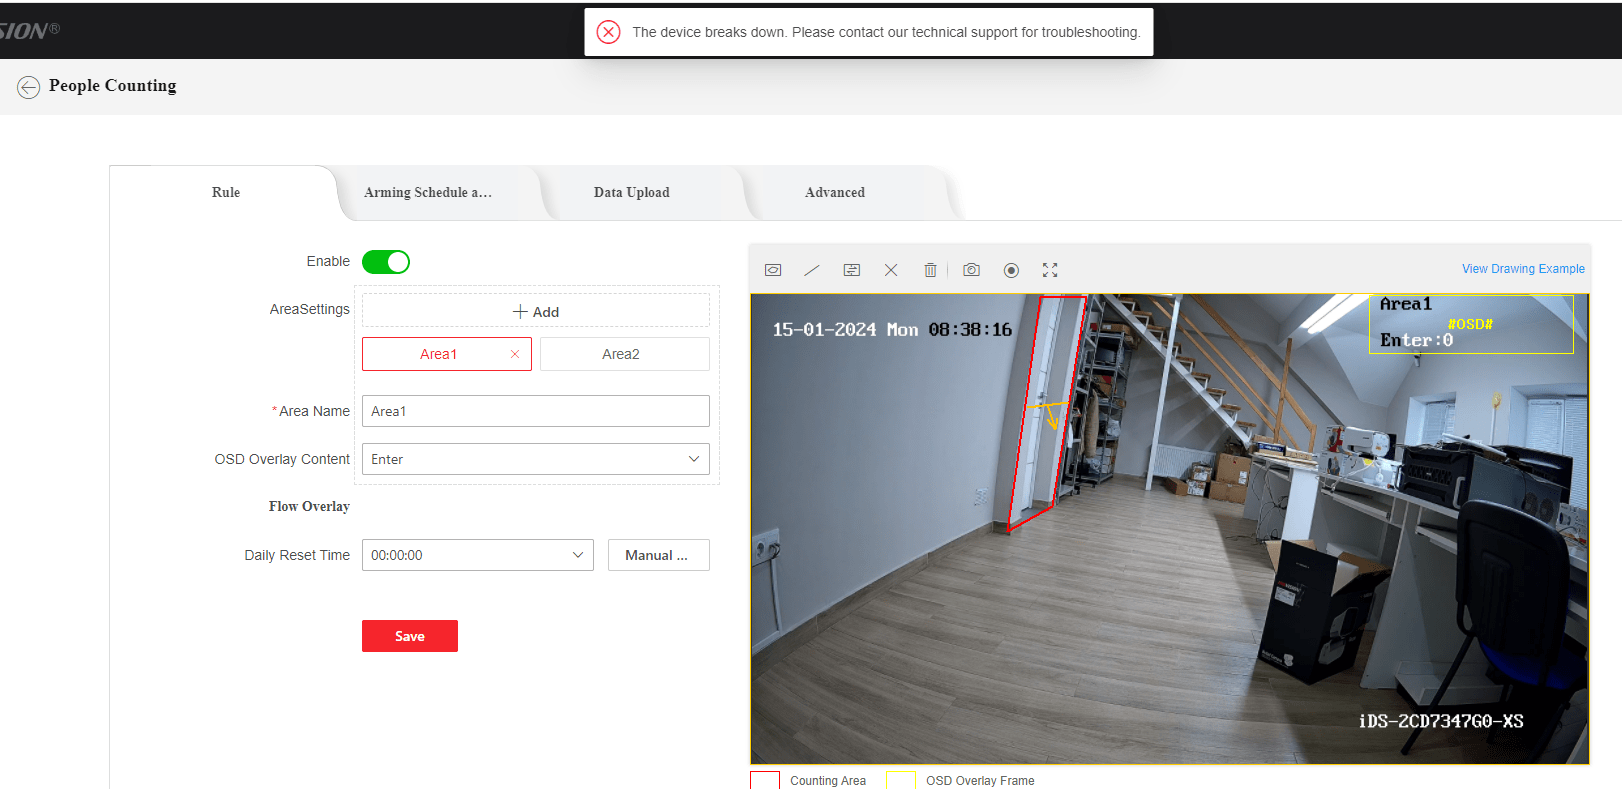This screenshot has height=789, width=1622.
Task: Open the Data Upload tab
Action: 631,193
